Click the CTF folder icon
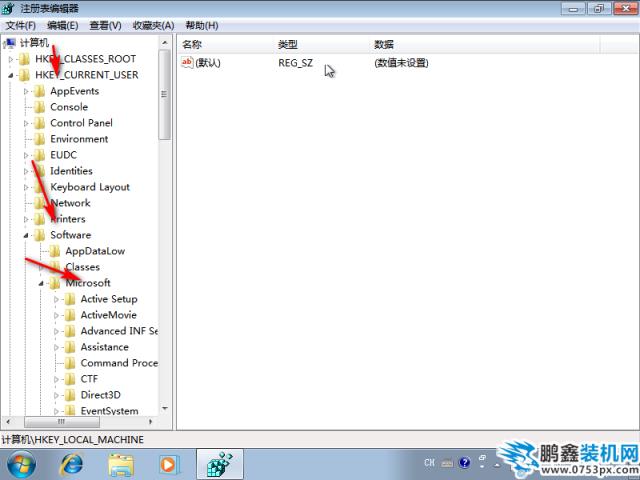The width and height of the screenshot is (640, 480). pyautogui.click(x=70, y=379)
